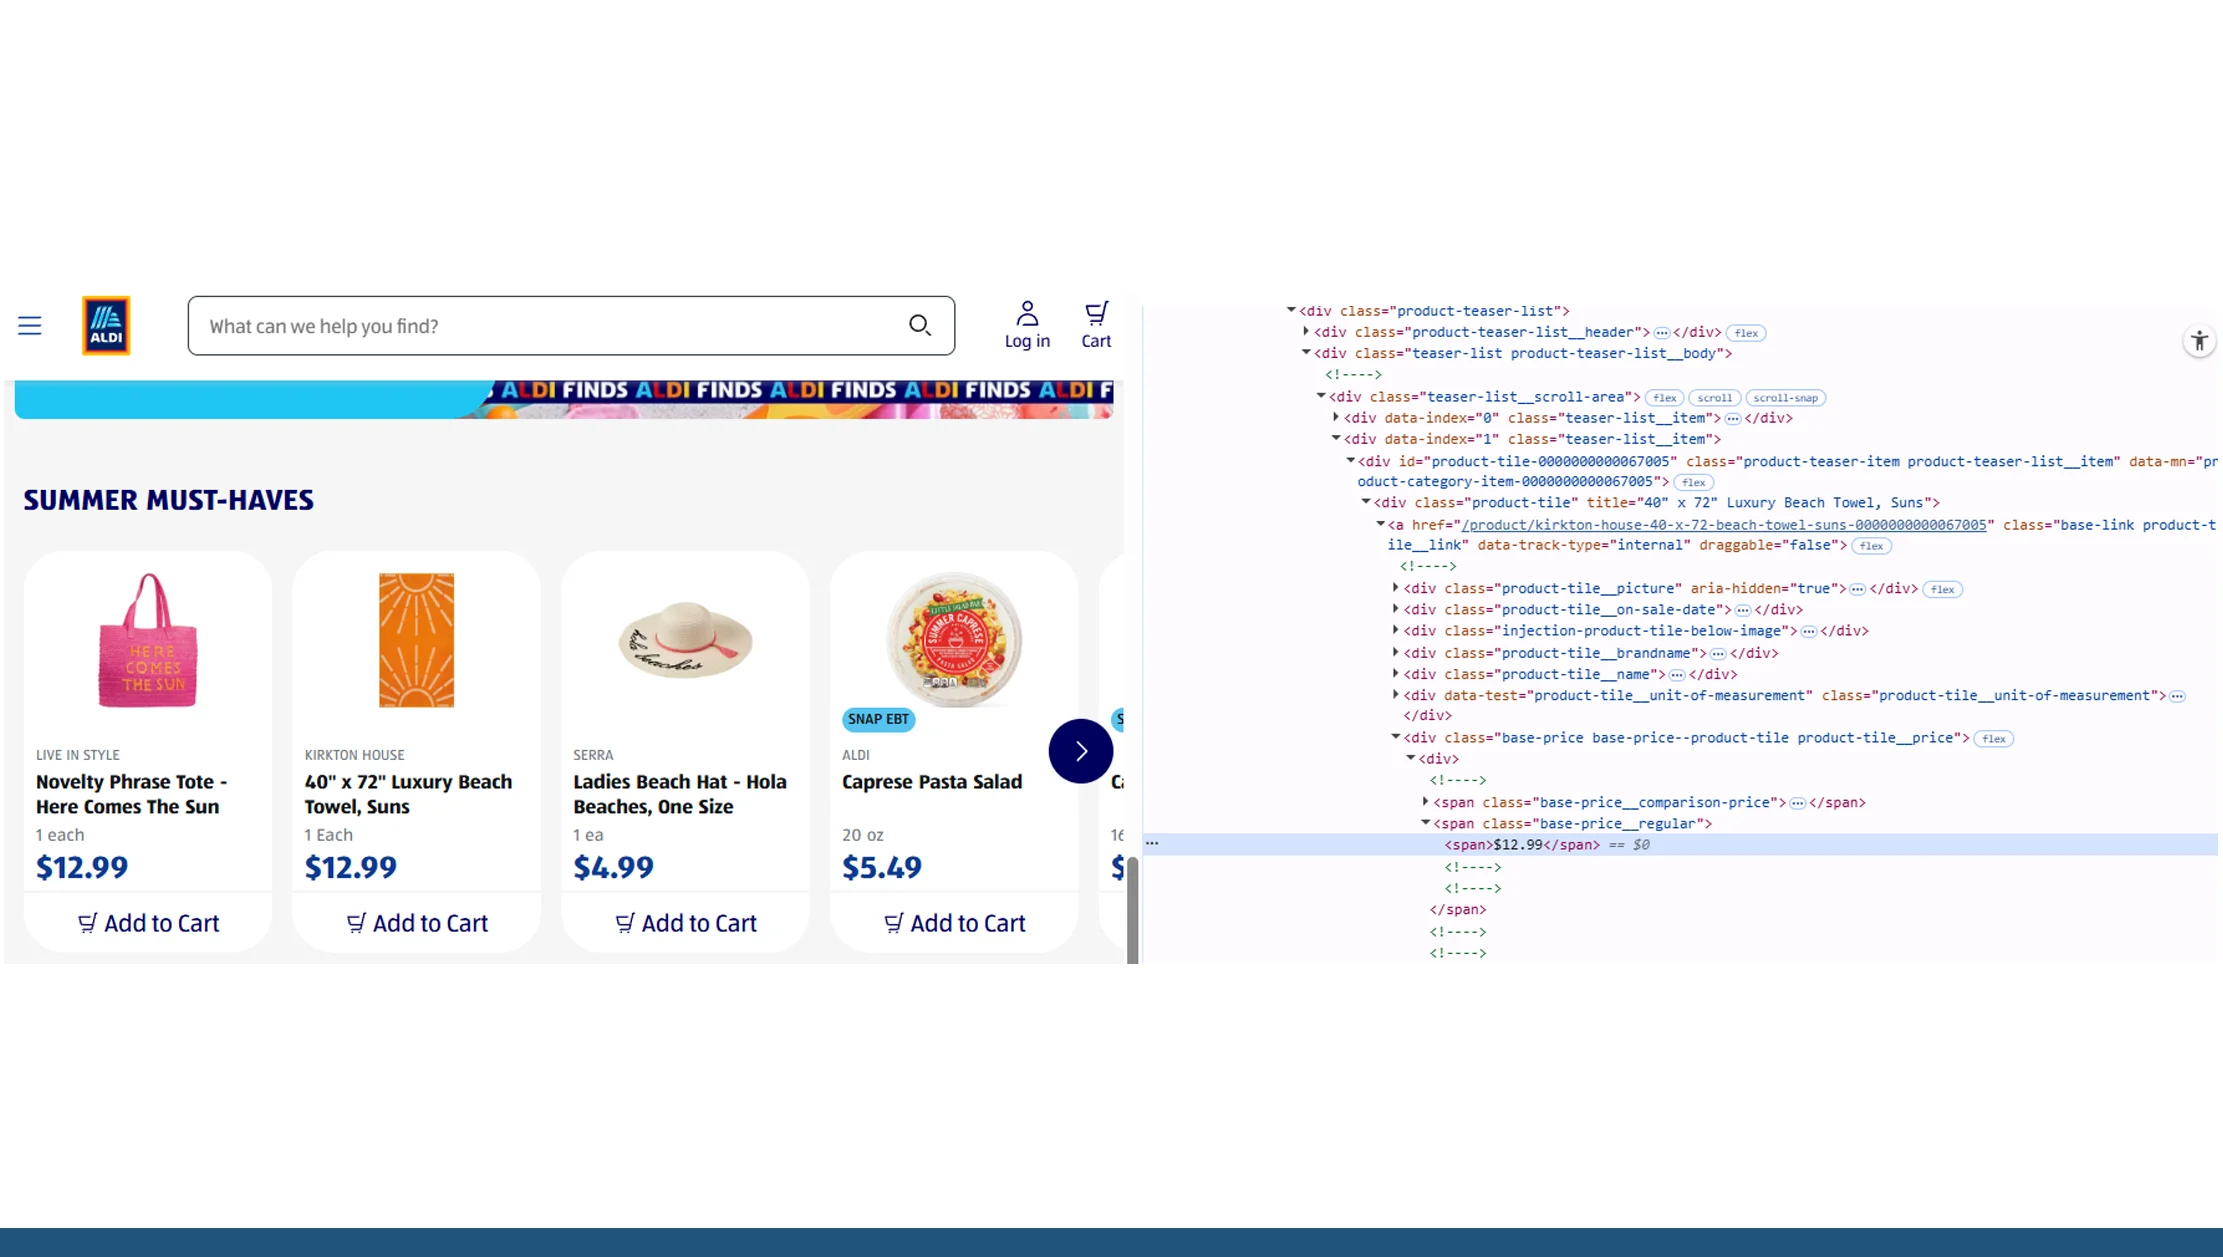The height and width of the screenshot is (1257, 2223).
Task: Expand the data-index="0" teaser-list__item node
Action: point(1337,418)
